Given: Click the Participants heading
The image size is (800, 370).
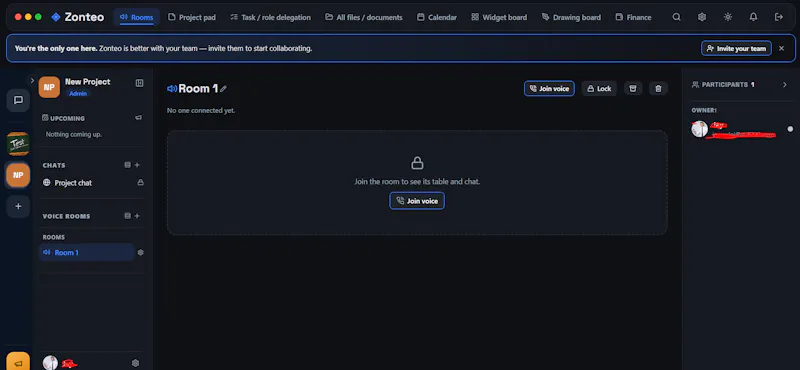Looking at the screenshot, I should (723, 85).
